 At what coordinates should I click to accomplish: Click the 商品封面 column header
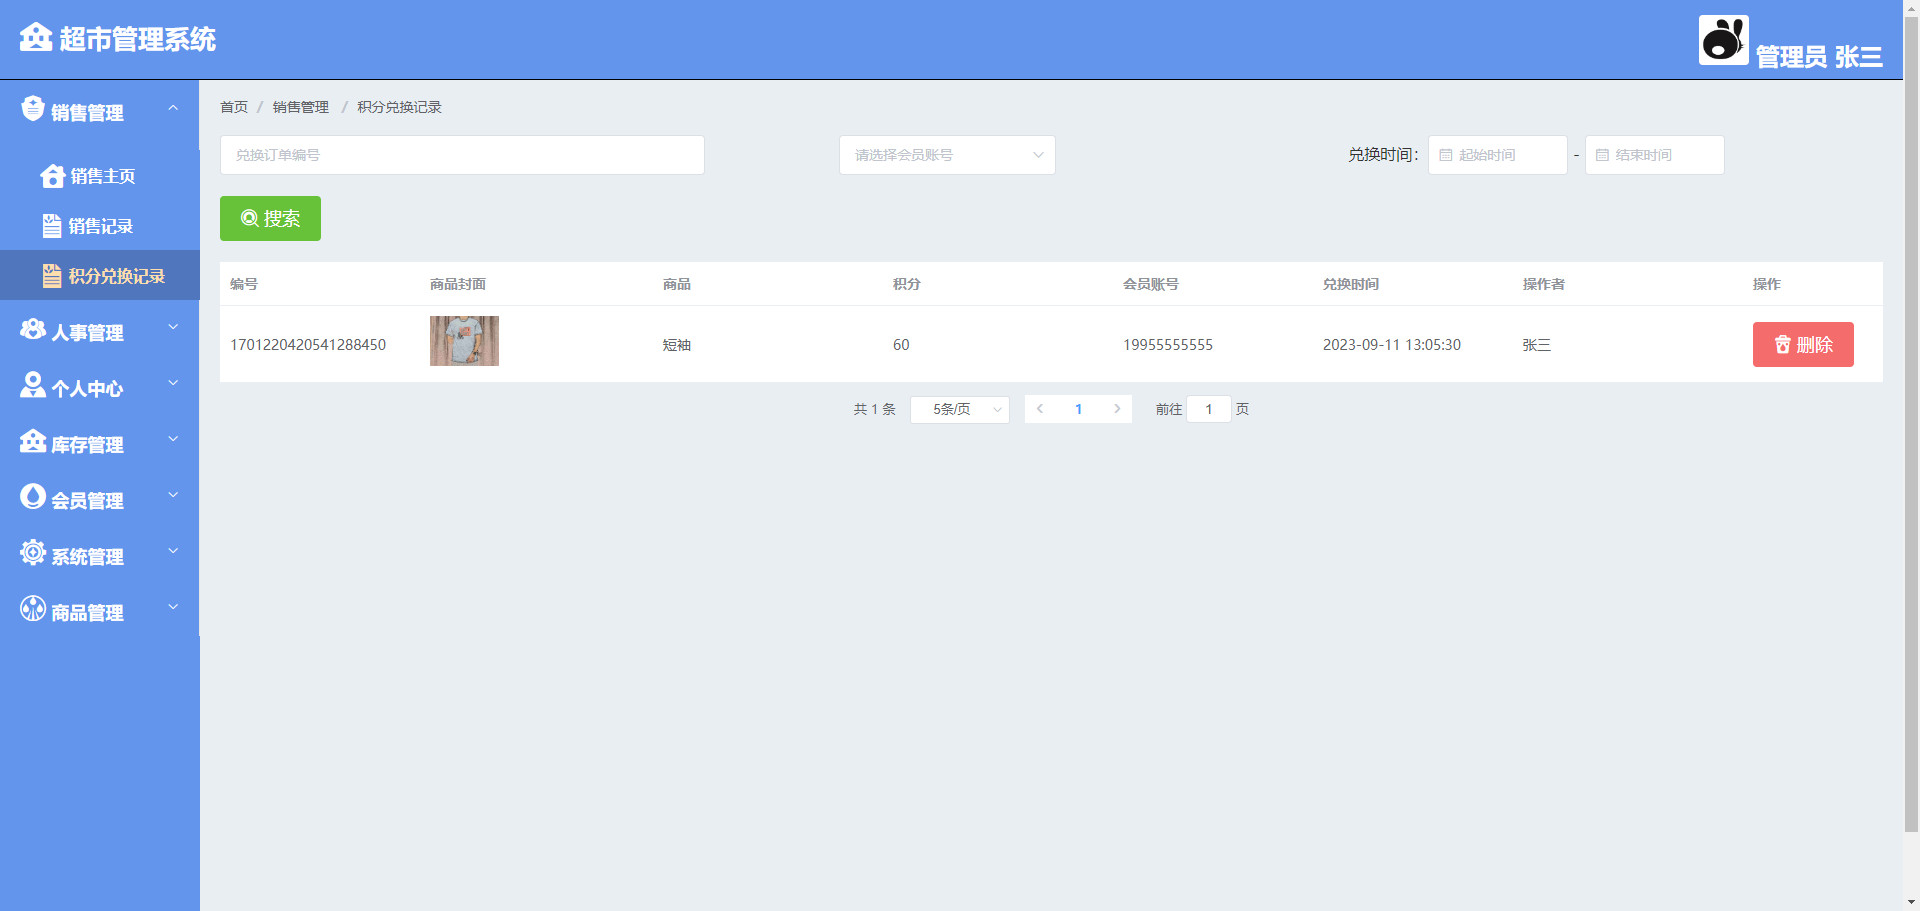pyautogui.click(x=458, y=284)
